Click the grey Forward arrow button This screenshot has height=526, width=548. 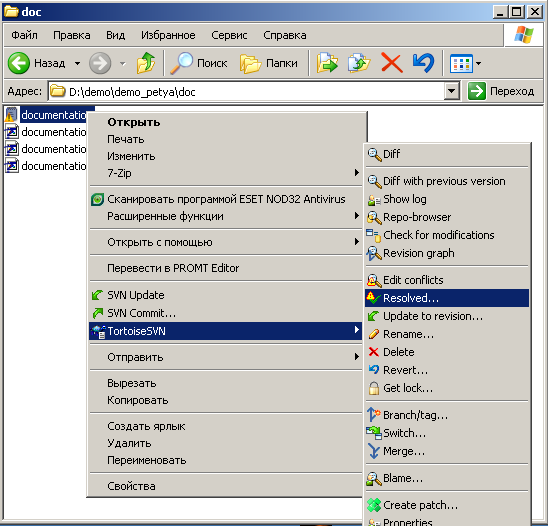pos(100,63)
